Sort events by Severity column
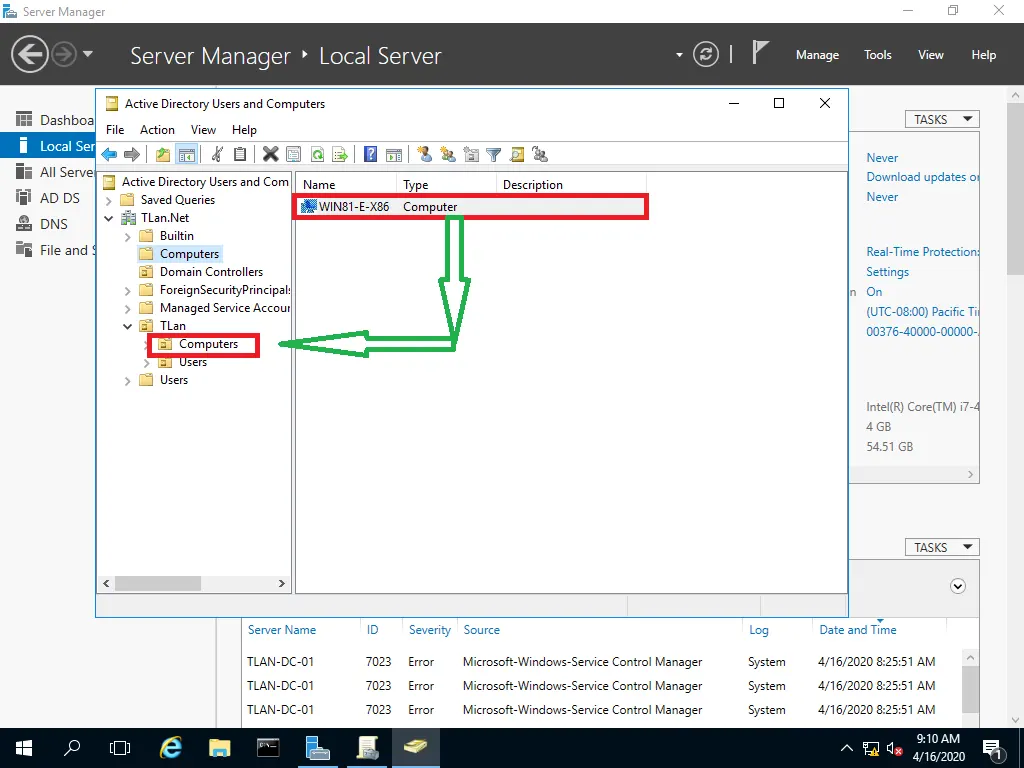1024x768 pixels. [x=429, y=630]
